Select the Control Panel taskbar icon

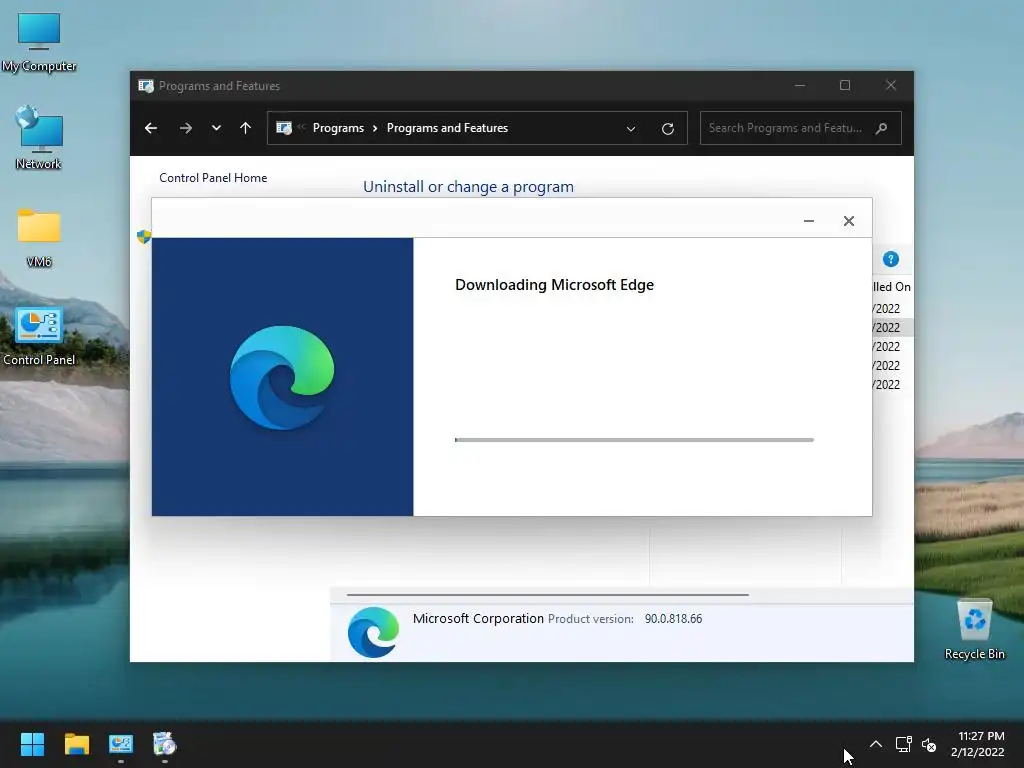pos(121,744)
